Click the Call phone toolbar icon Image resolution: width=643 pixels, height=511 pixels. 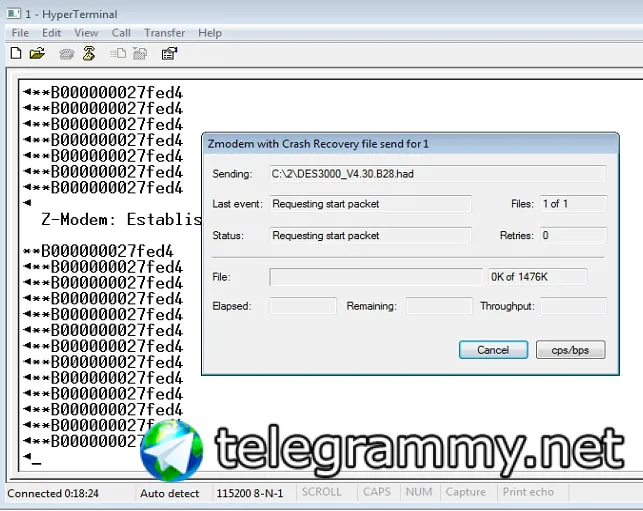(x=66, y=54)
